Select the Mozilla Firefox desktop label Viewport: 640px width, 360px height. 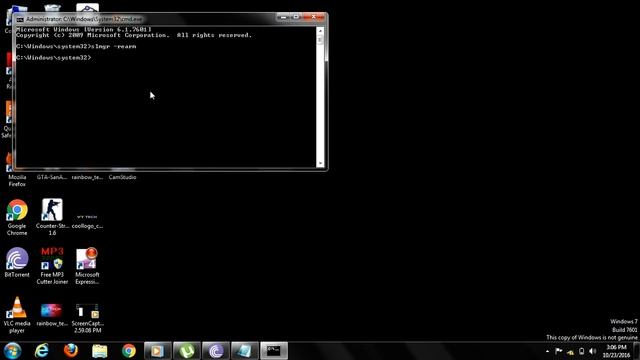[17, 180]
